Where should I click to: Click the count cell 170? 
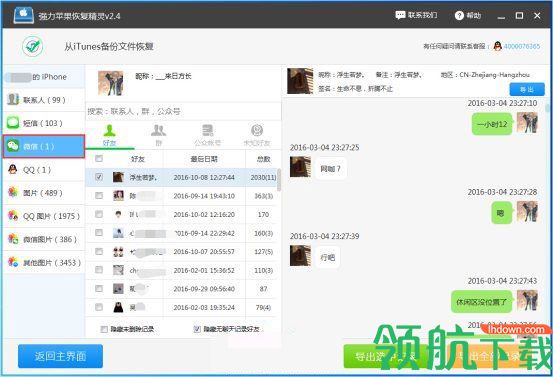[263, 214]
